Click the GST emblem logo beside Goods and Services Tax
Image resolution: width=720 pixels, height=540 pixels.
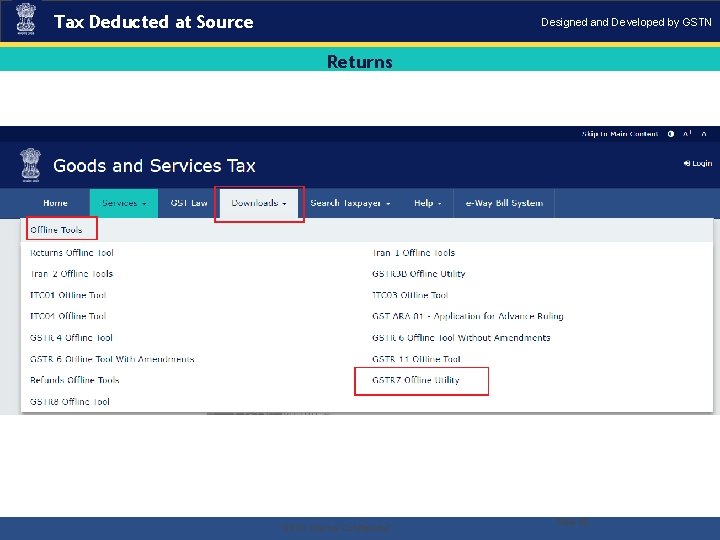point(30,165)
